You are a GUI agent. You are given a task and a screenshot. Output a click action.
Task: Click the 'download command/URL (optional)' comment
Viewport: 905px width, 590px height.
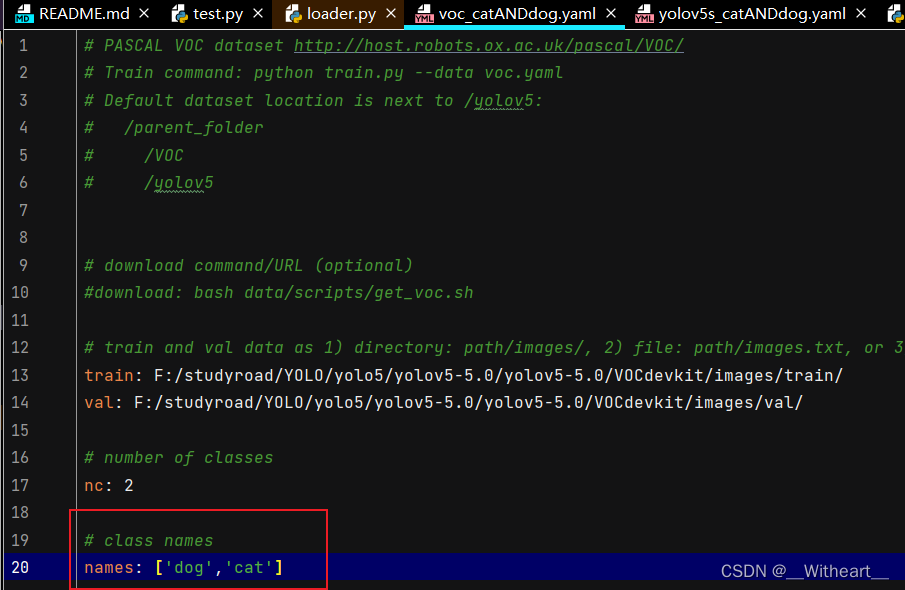pyautogui.click(x=249, y=266)
